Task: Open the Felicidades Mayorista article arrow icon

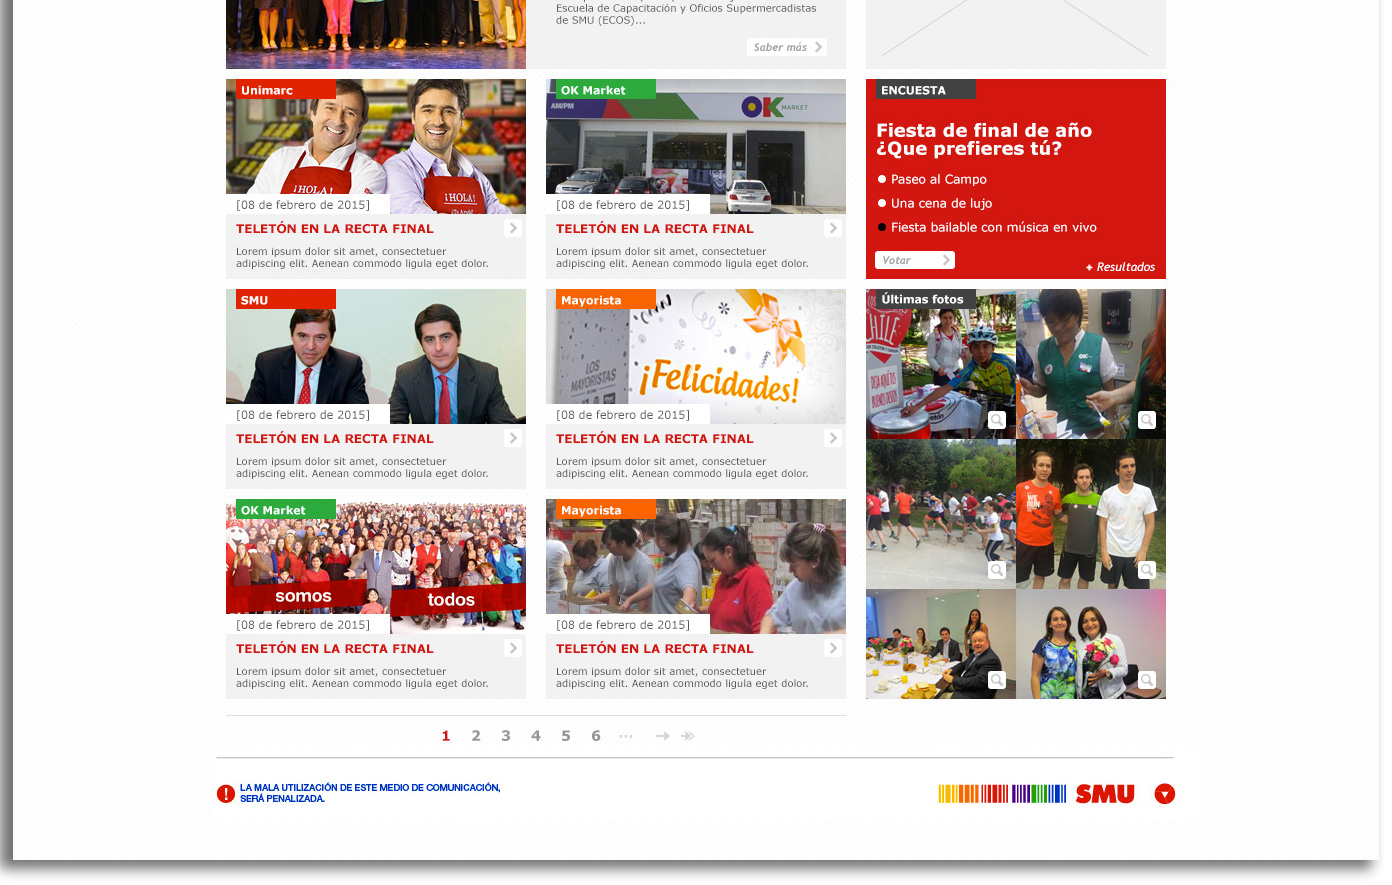Action: pos(833,438)
